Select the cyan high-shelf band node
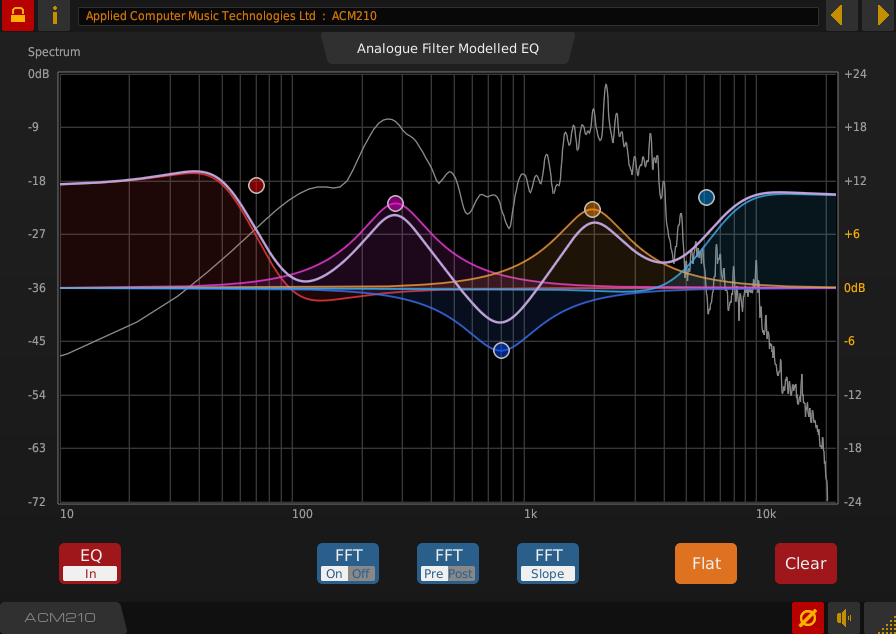 coord(706,197)
